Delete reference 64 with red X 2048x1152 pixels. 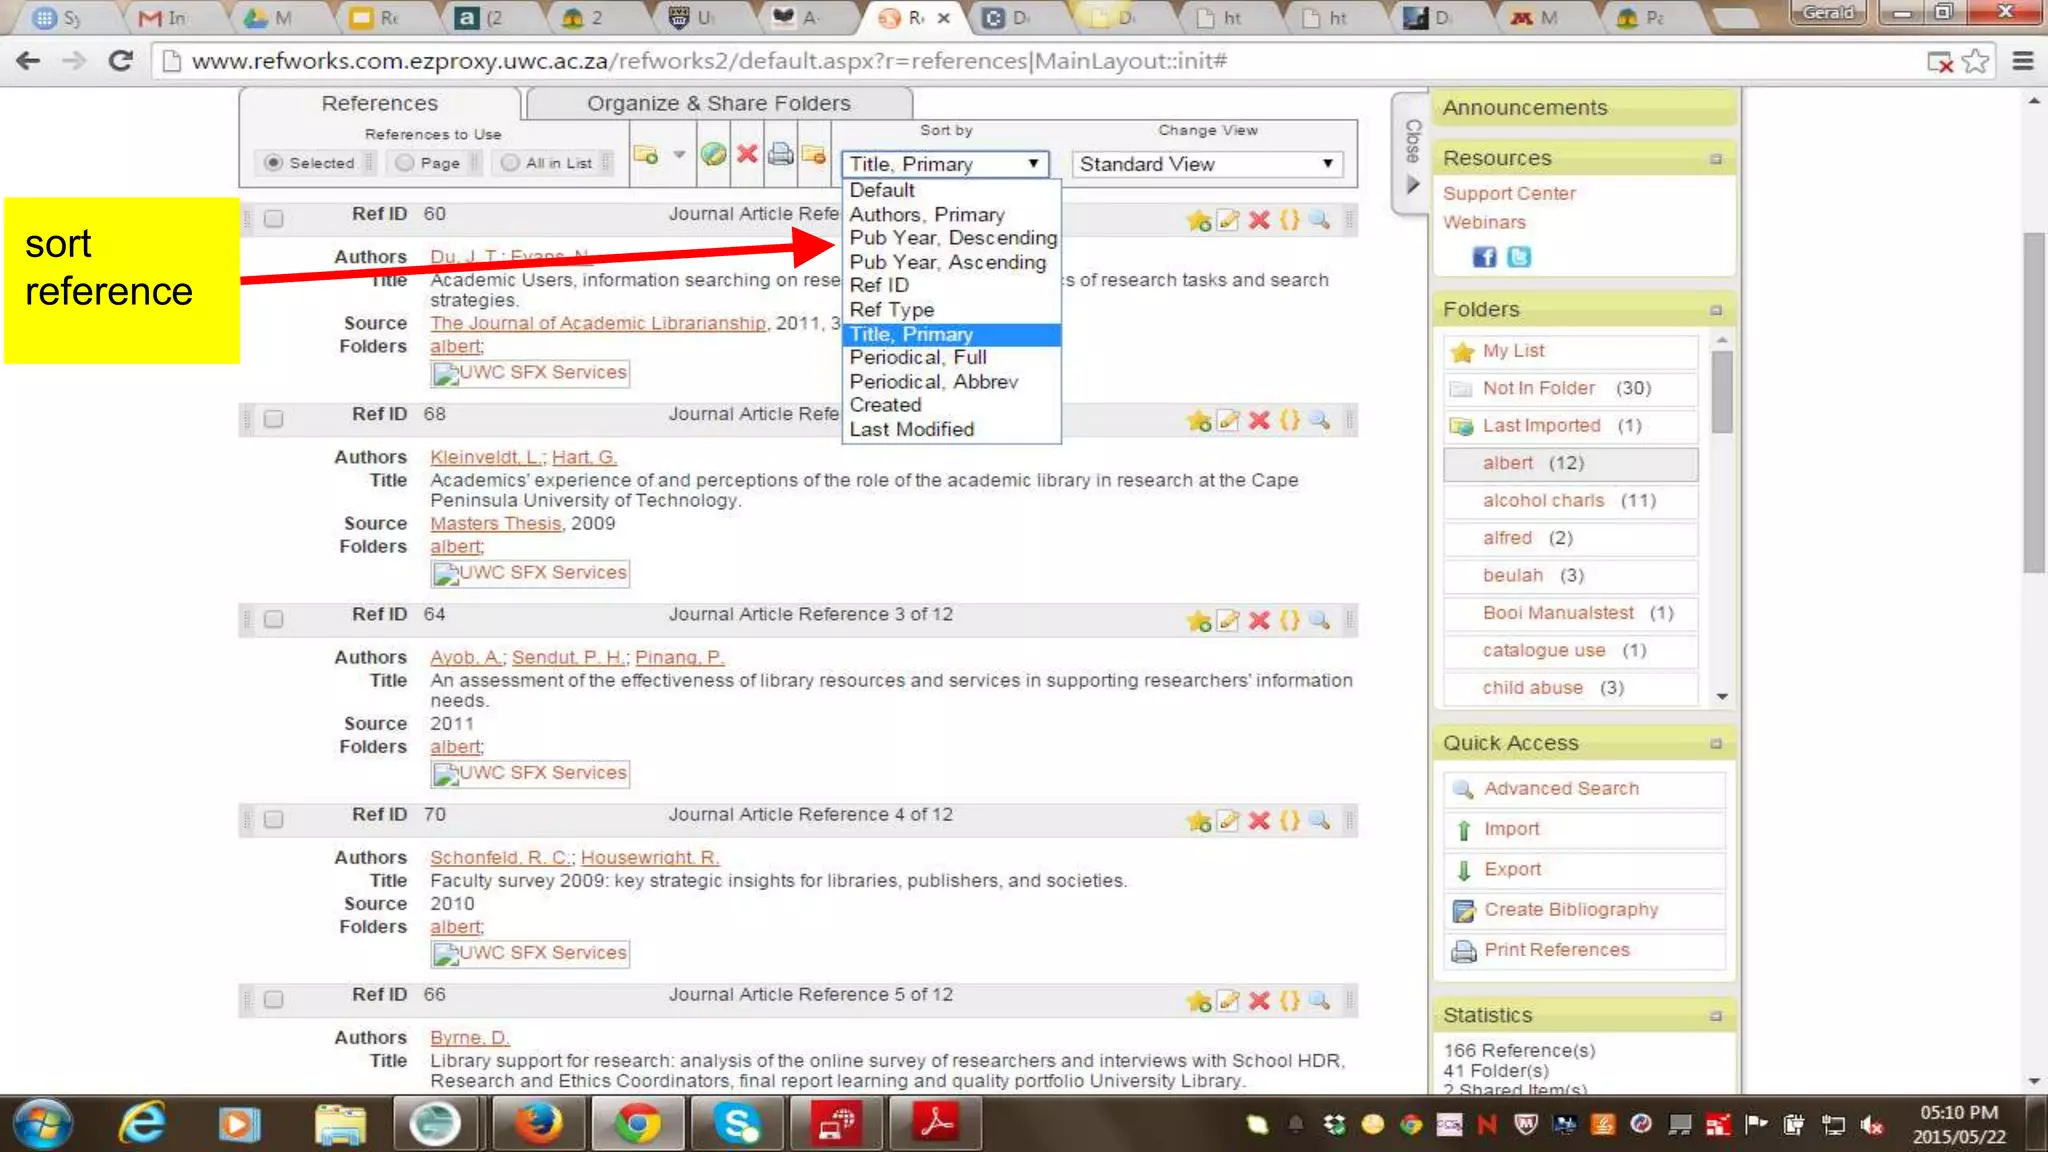(1259, 621)
